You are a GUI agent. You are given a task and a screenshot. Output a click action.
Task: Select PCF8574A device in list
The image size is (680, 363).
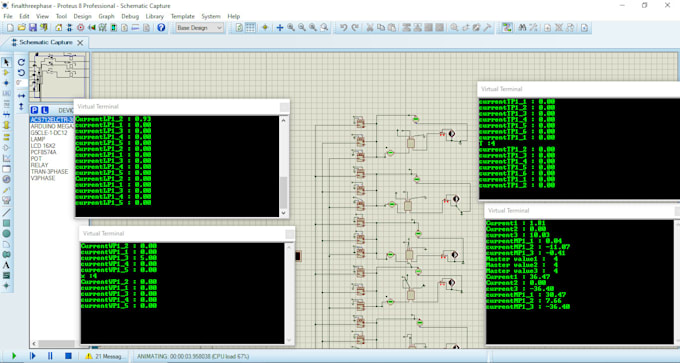43,152
